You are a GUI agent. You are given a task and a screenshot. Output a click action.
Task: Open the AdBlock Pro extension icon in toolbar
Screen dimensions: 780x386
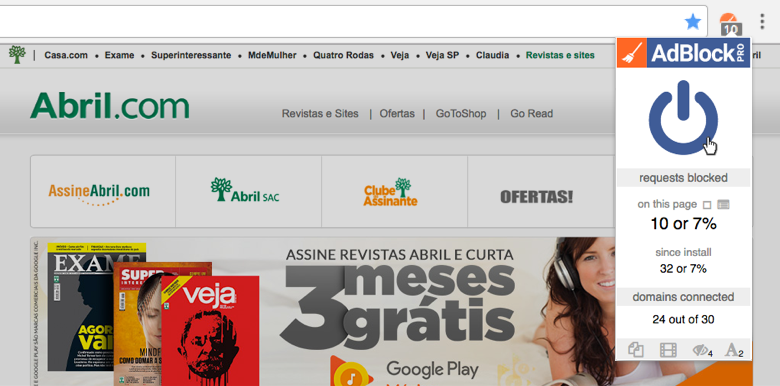(x=729, y=23)
